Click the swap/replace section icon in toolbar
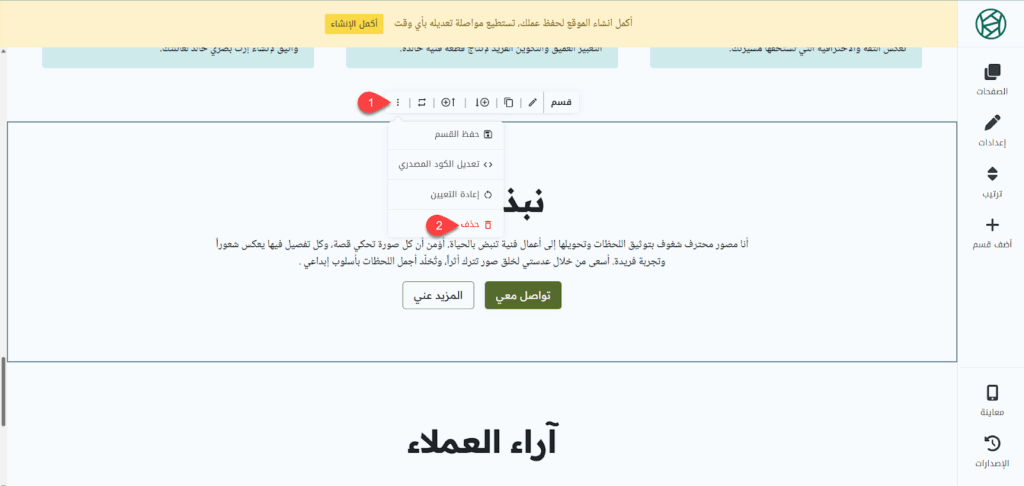This screenshot has width=1024, height=486. pos(422,102)
